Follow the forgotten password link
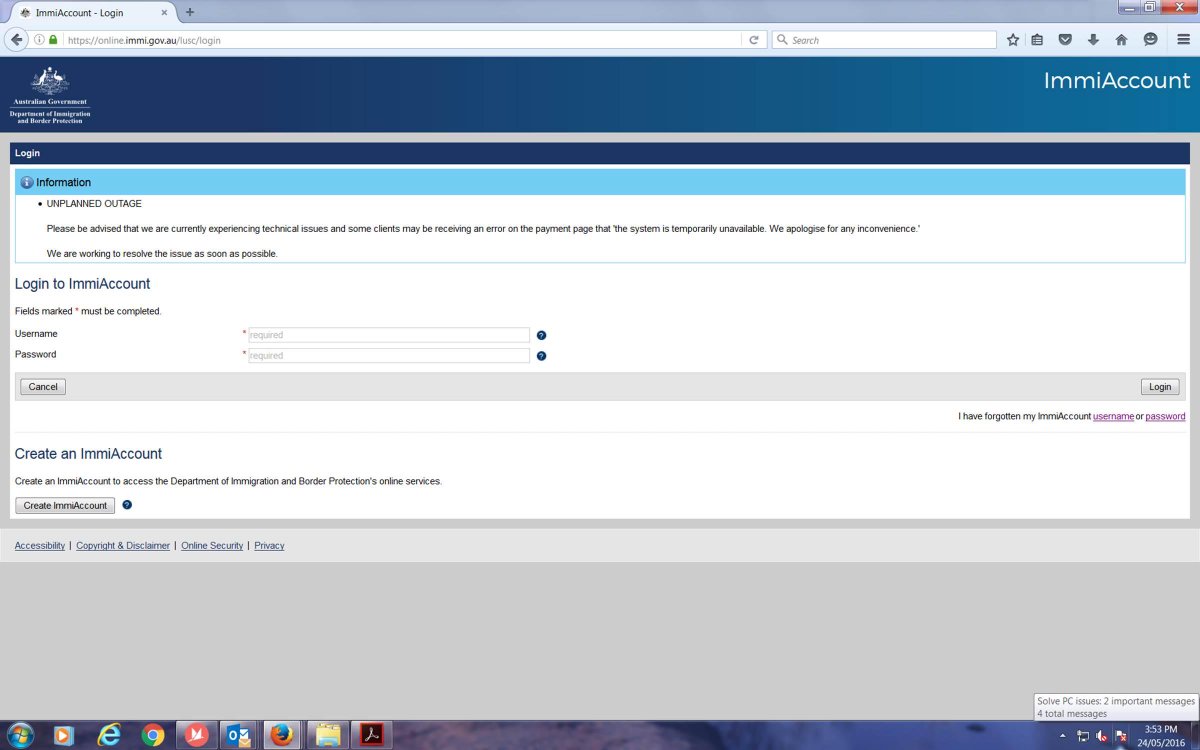 point(1165,416)
